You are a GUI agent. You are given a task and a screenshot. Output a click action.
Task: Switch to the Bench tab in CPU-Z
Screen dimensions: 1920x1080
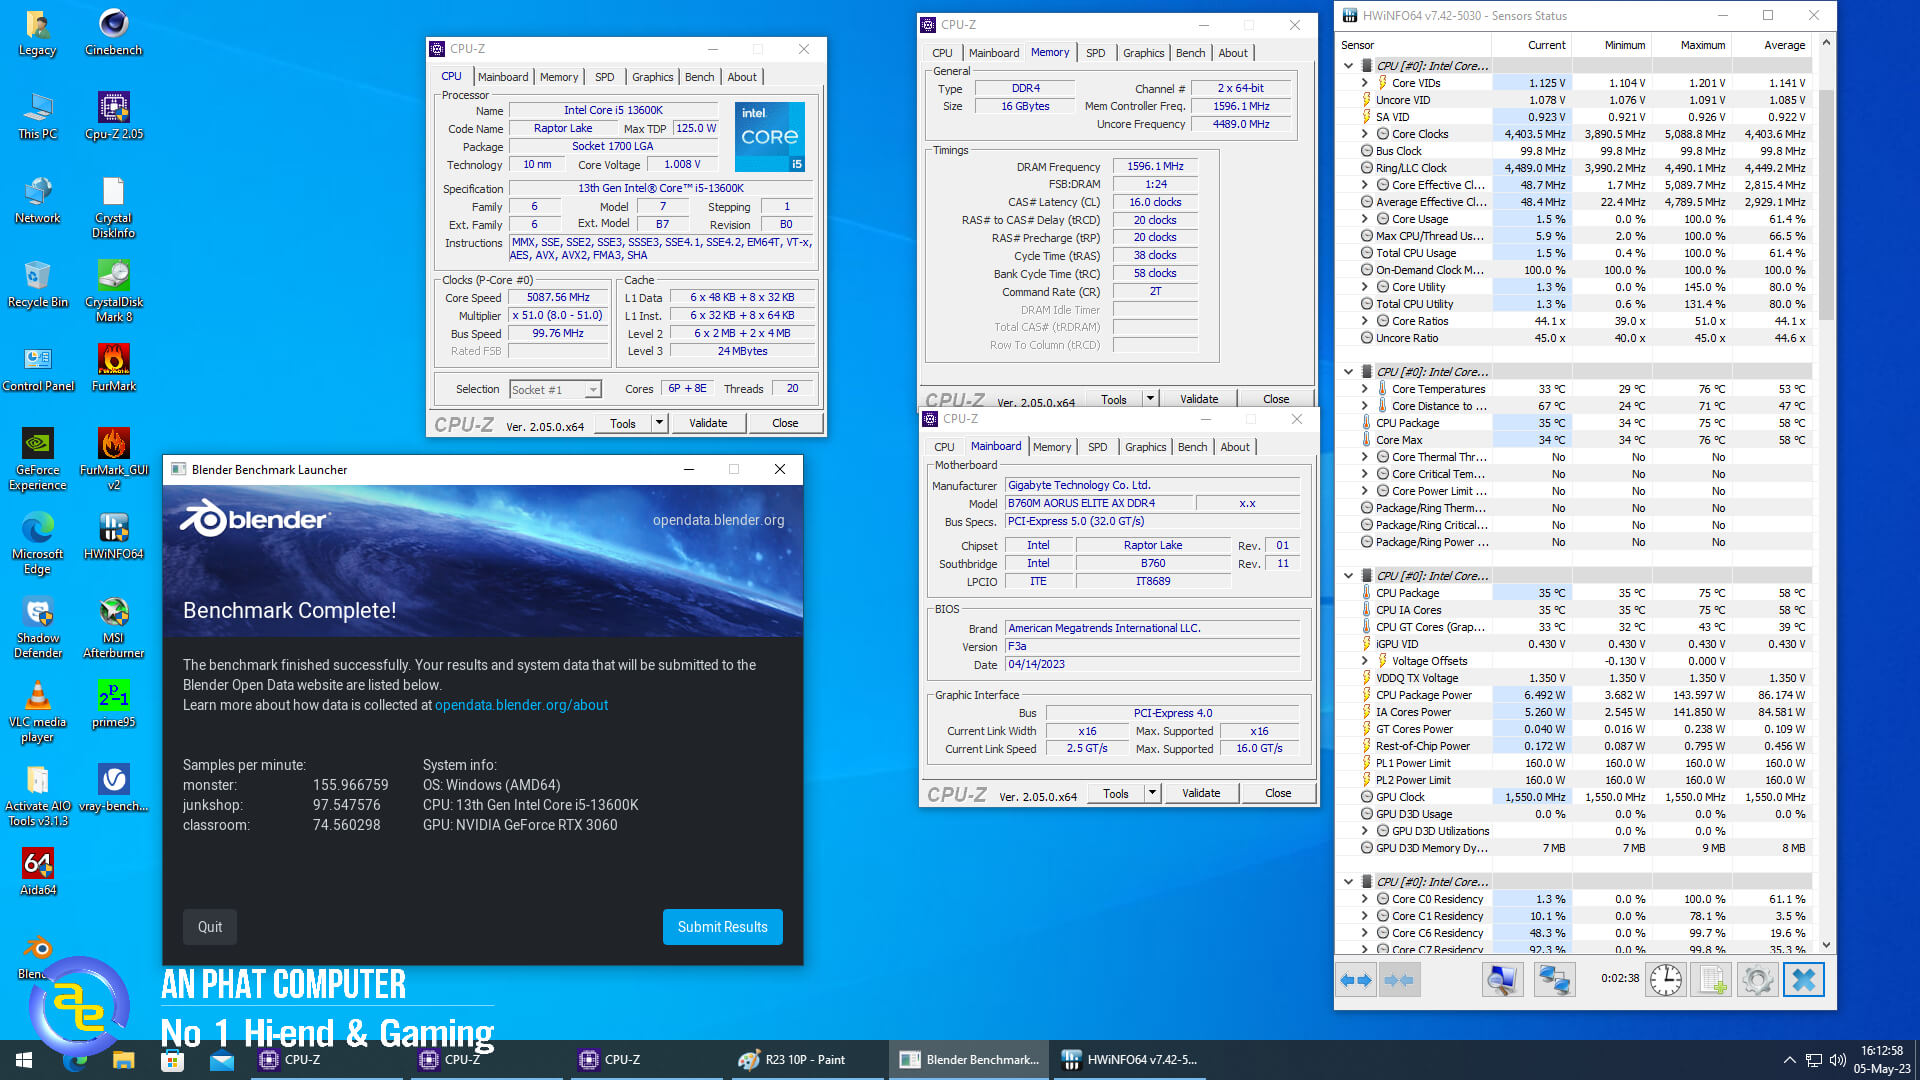click(699, 76)
